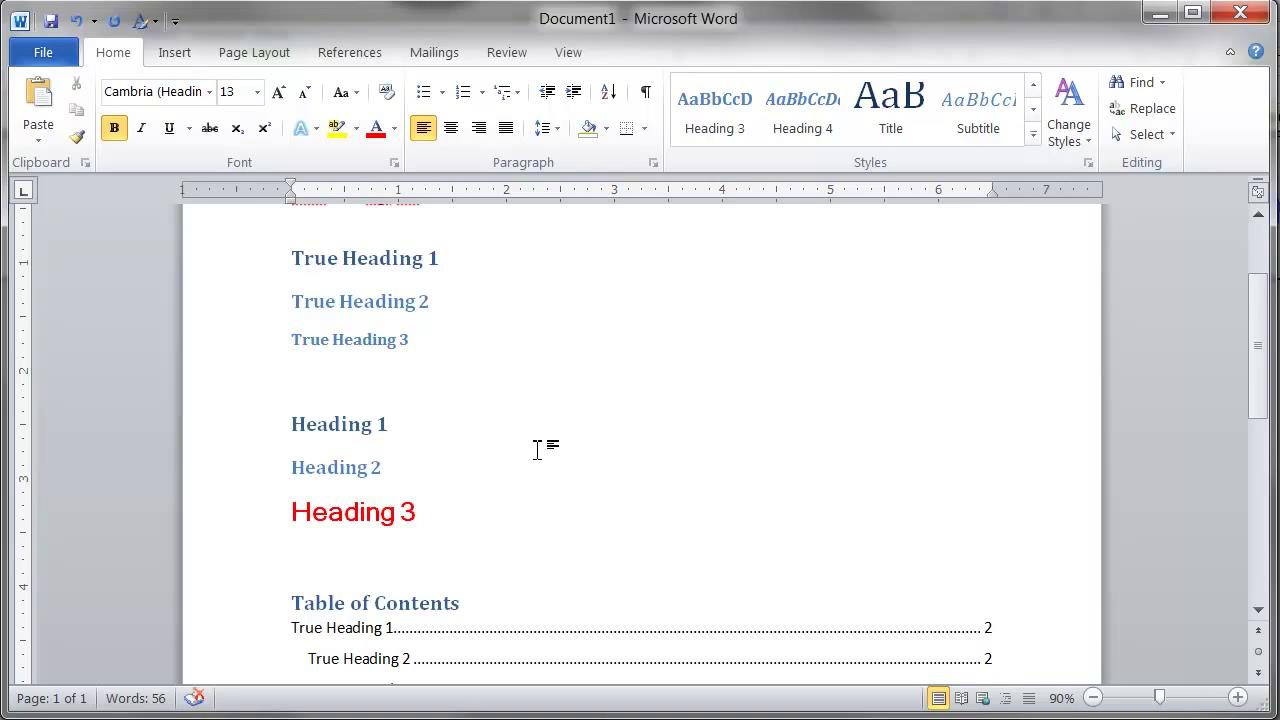Switch to Full Screen Reading view
Image resolution: width=1280 pixels, height=720 pixels.
[961, 698]
